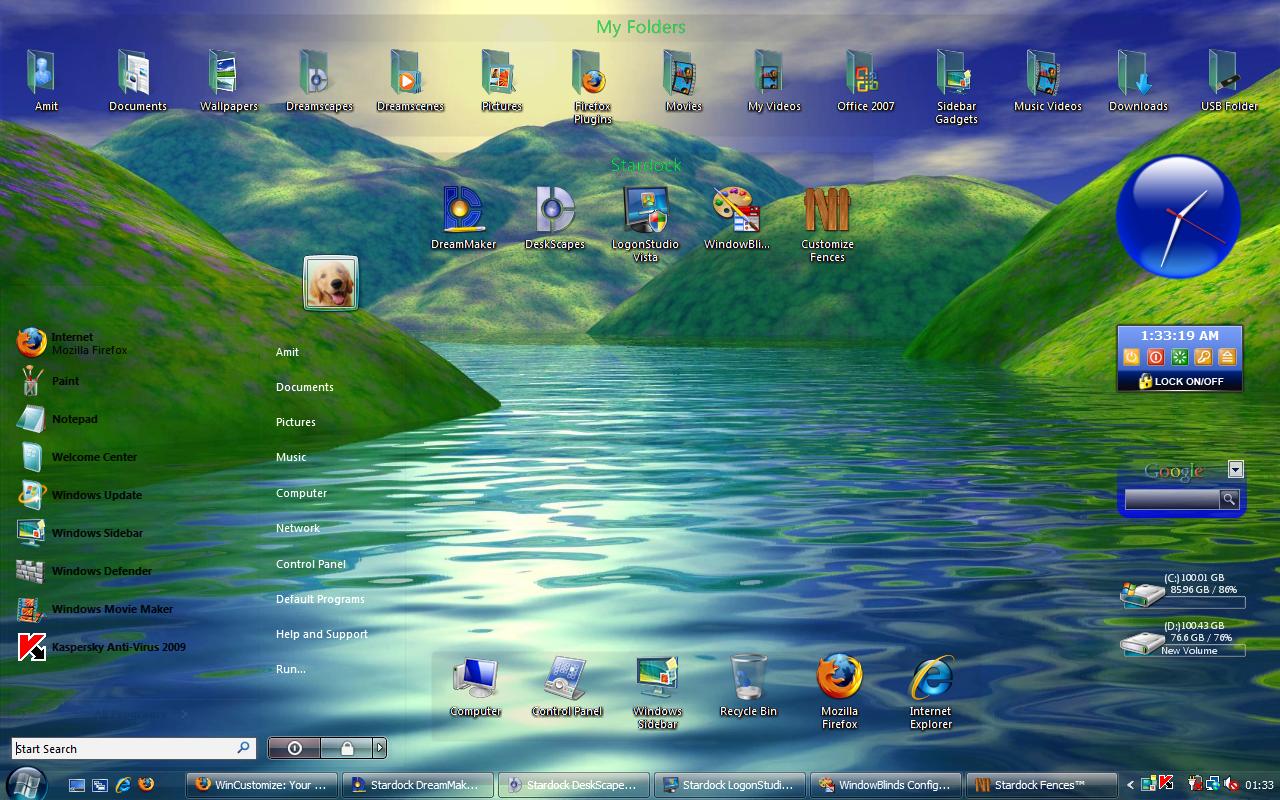
Task: Open the Customize Fences icon
Action: point(827,223)
